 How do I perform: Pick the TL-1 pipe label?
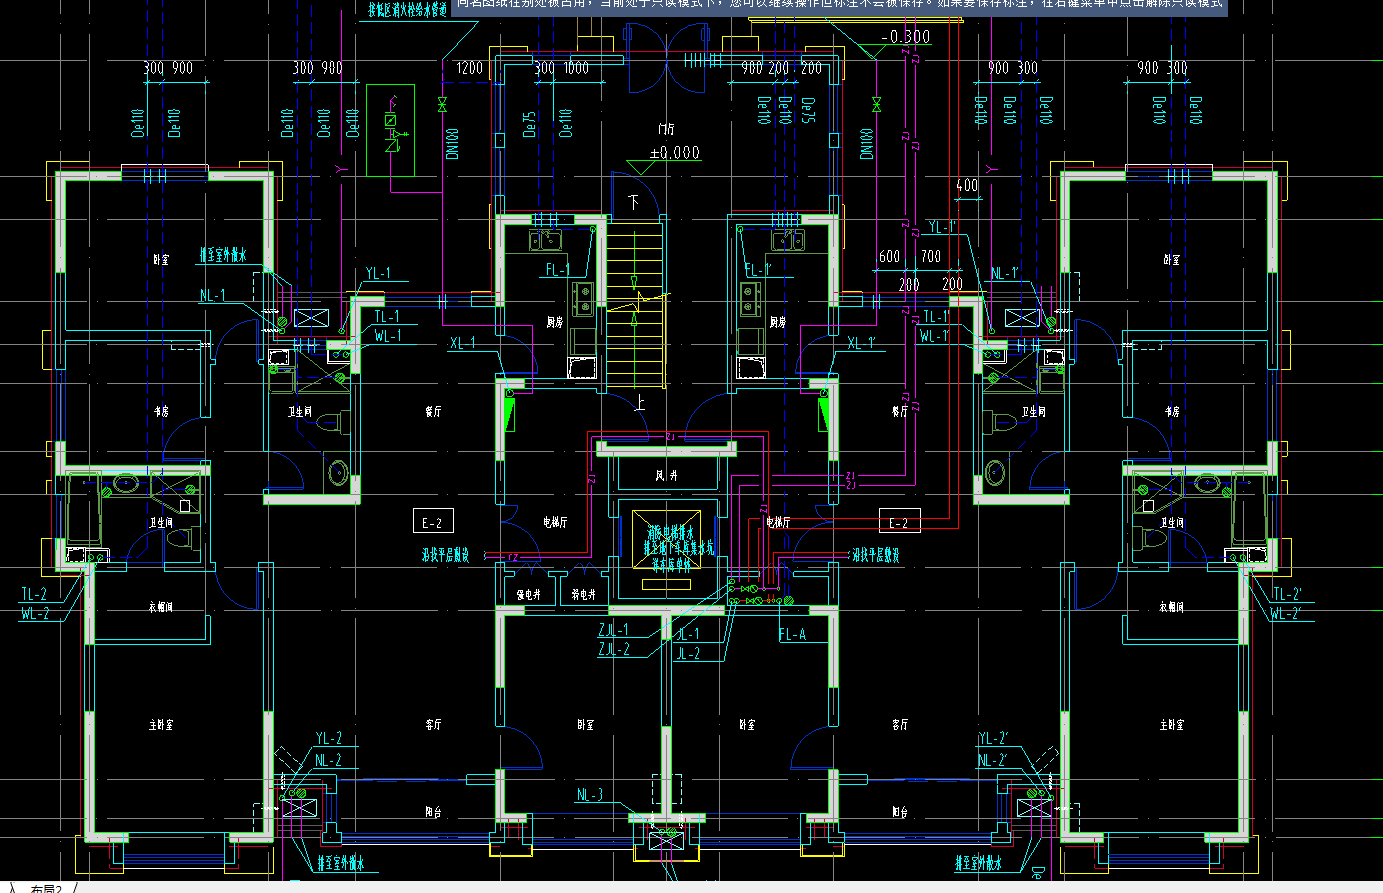(x=388, y=316)
